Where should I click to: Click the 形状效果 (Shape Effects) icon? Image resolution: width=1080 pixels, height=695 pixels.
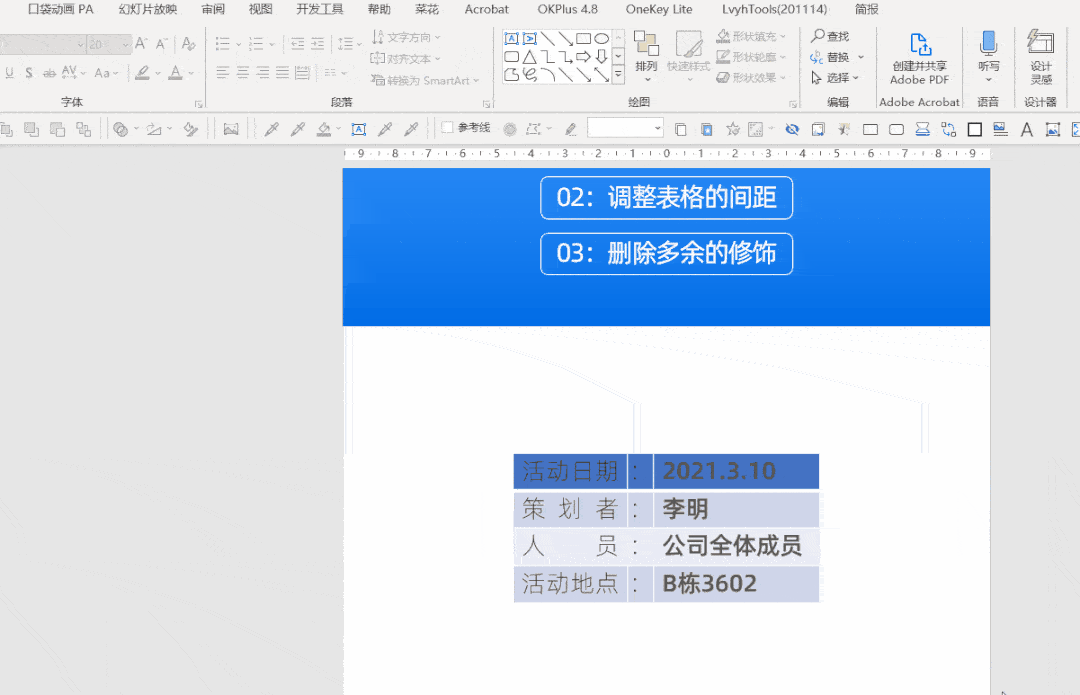722,77
